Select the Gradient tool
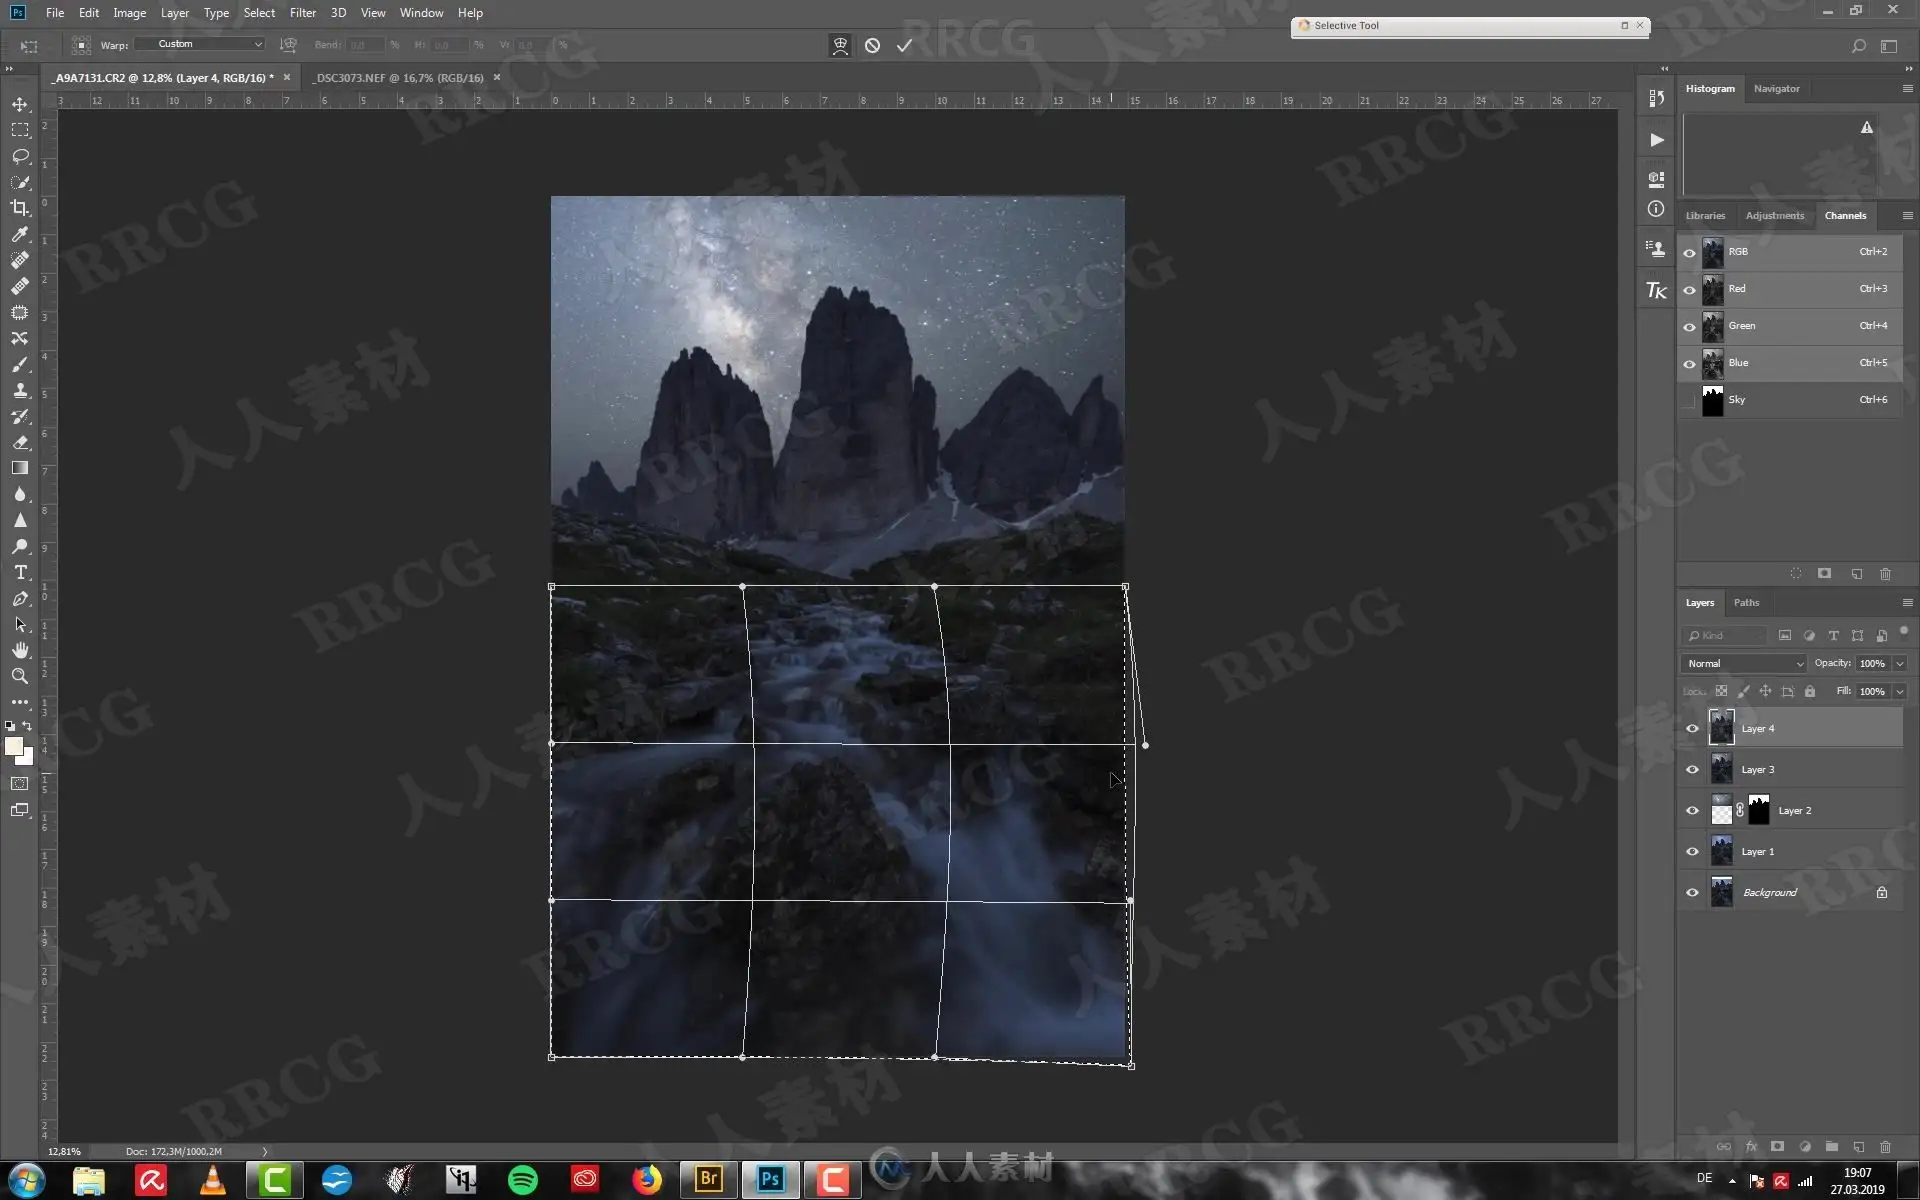 point(20,468)
